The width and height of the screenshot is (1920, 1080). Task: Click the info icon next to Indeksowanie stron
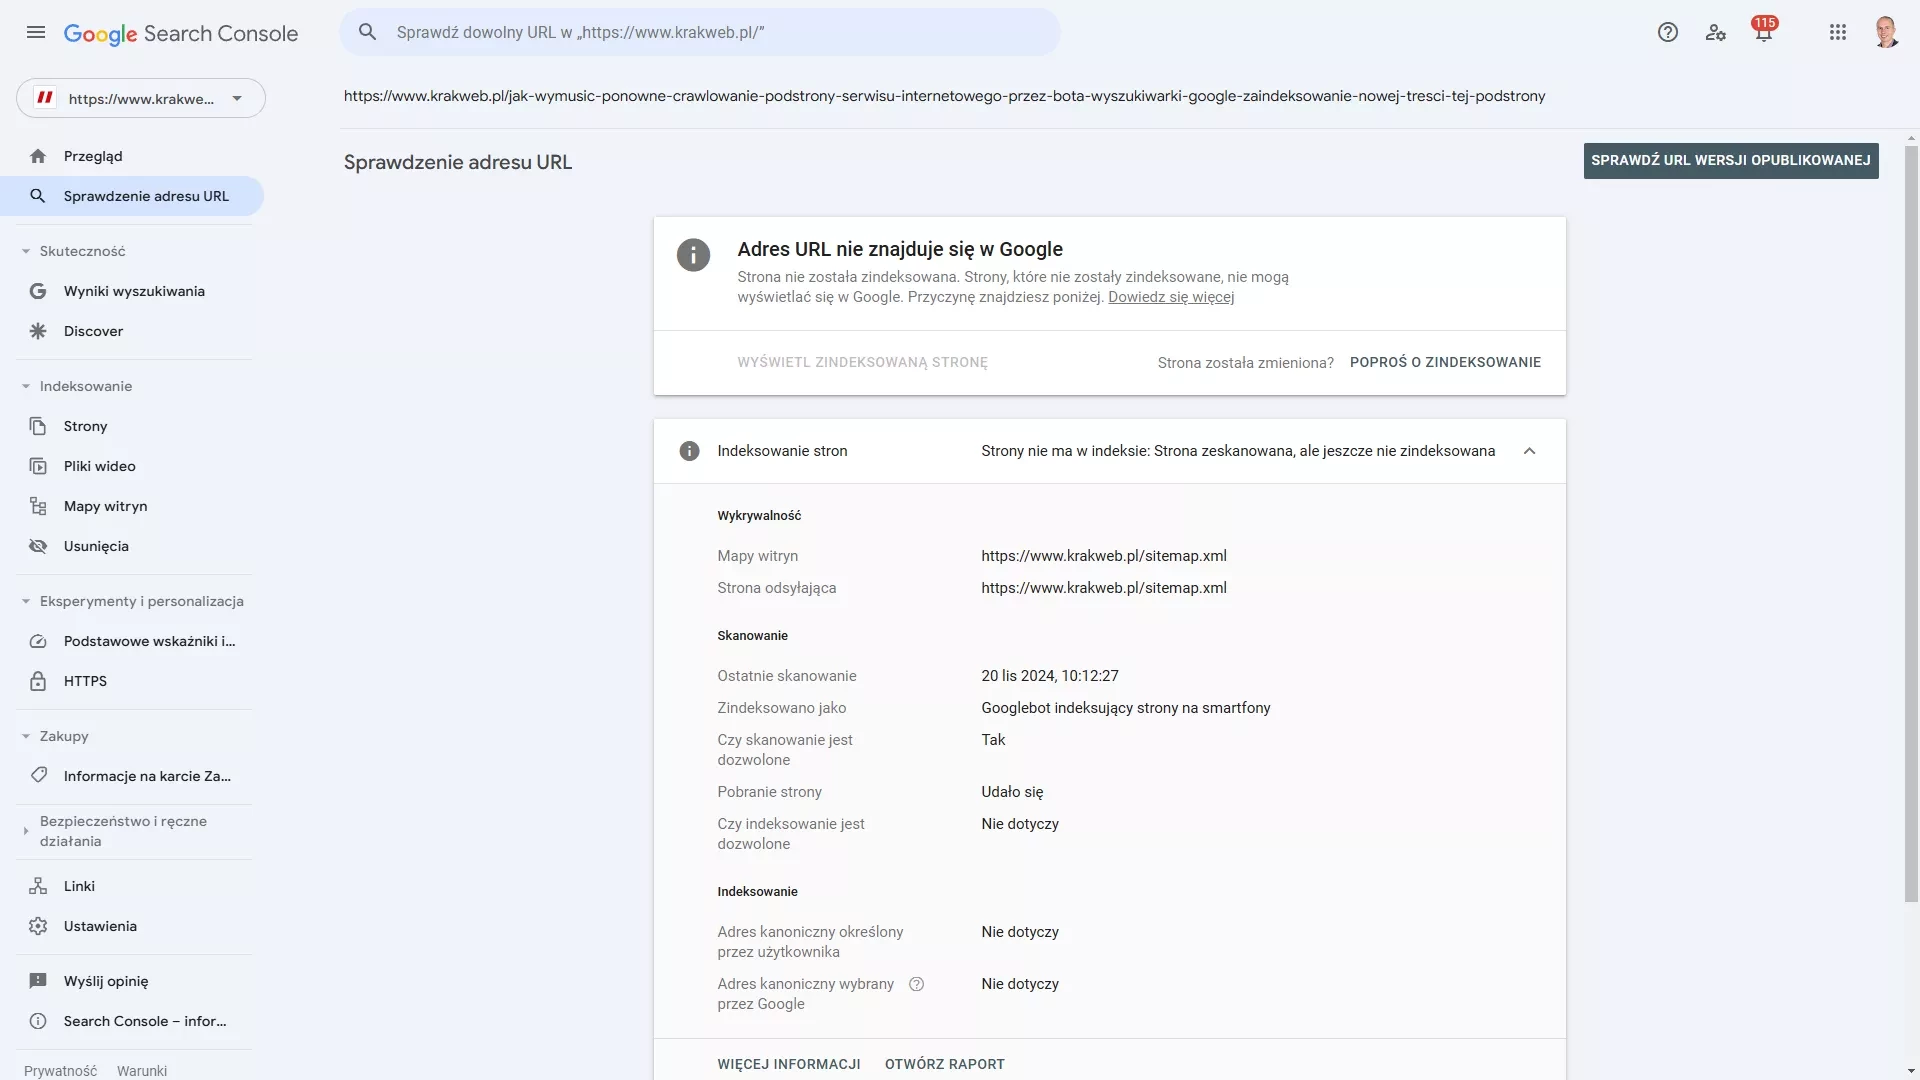(x=689, y=451)
